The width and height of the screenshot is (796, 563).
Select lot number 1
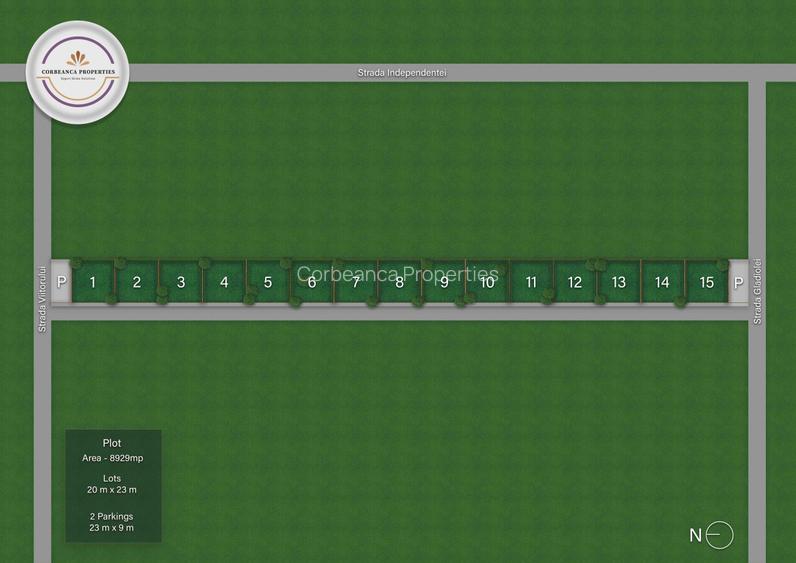click(x=93, y=282)
